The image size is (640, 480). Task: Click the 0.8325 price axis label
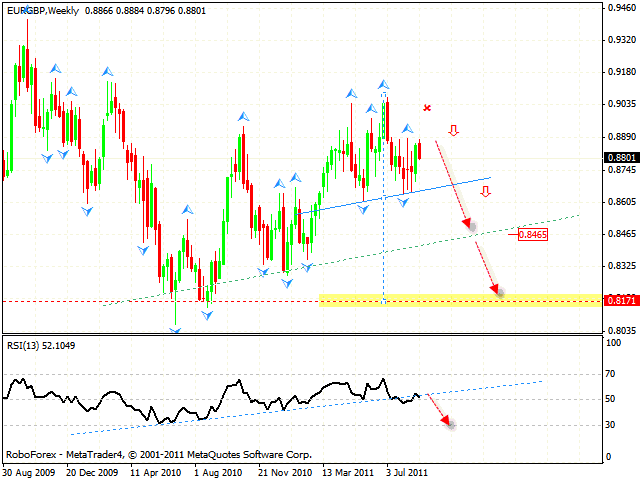pyautogui.click(x=622, y=266)
